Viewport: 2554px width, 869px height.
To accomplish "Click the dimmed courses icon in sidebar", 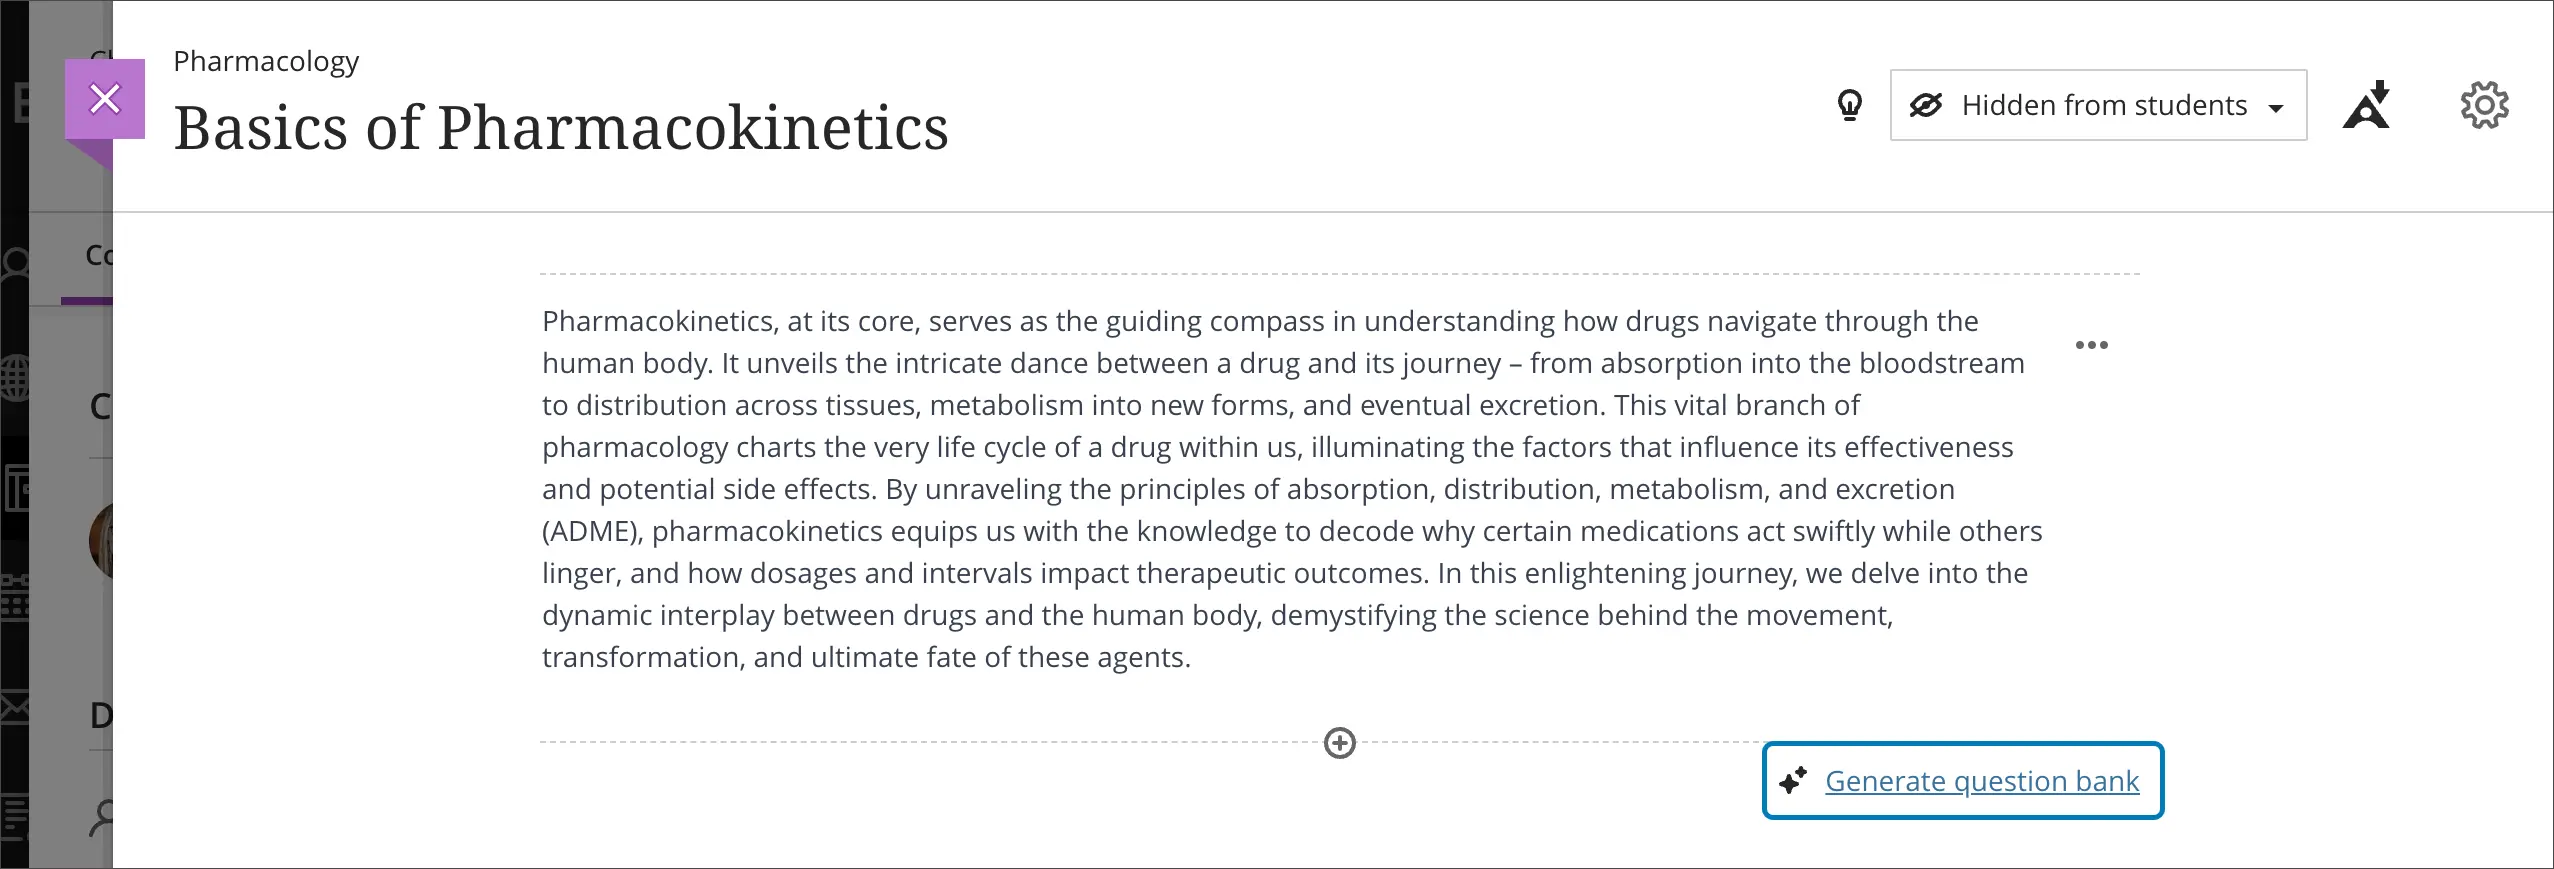I will pos(15,488).
